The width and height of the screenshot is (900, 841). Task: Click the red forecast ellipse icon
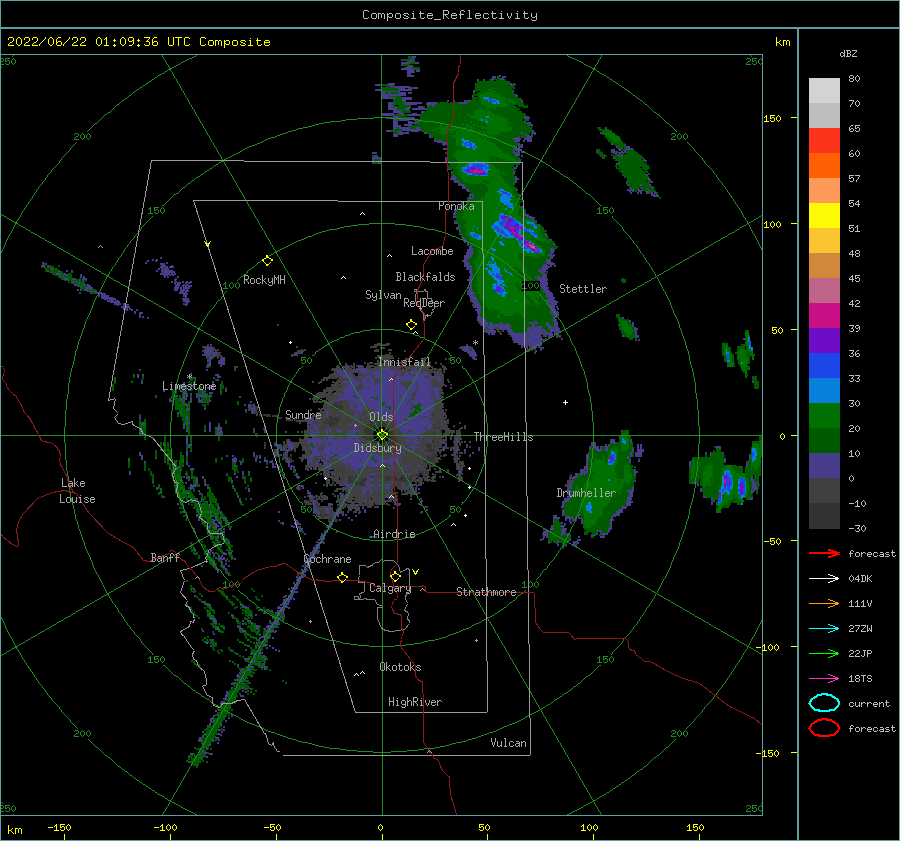point(824,728)
